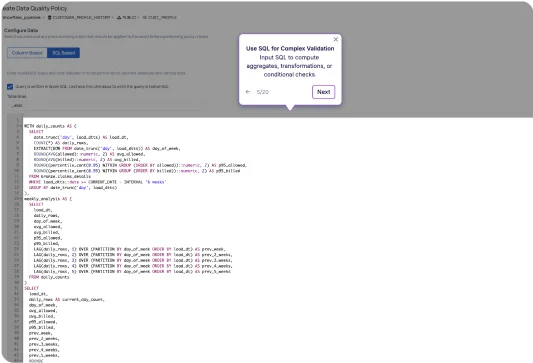Screen dimensions: 533x363
Task: Click the 'Use SQL for Complex Validation' heading
Action: tap(290, 49)
